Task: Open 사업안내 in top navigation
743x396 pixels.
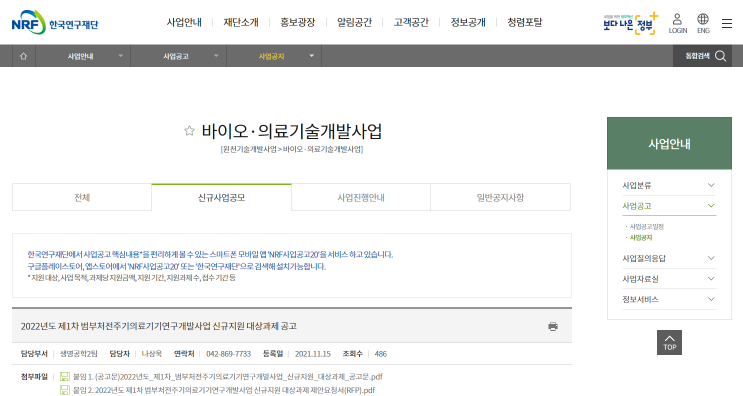Action: pyautogui.click(x=184, y=22)
